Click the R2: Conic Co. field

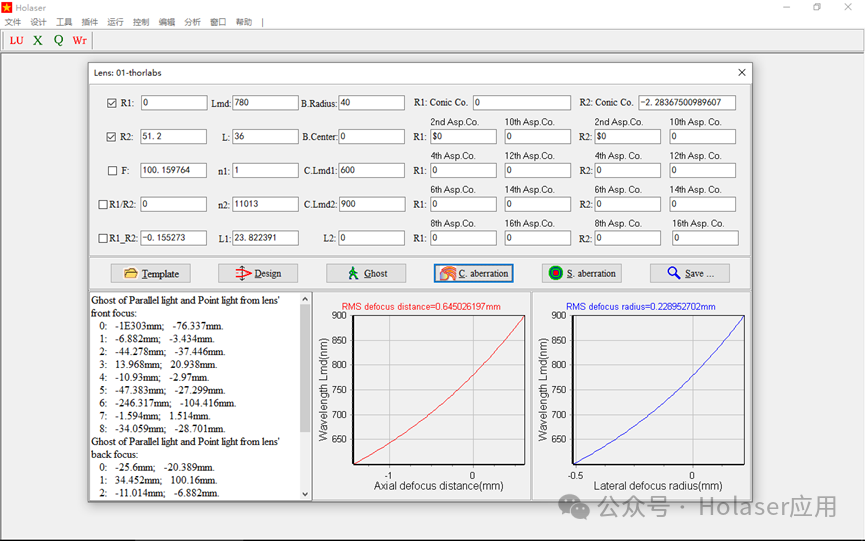(x=687, y=103)
